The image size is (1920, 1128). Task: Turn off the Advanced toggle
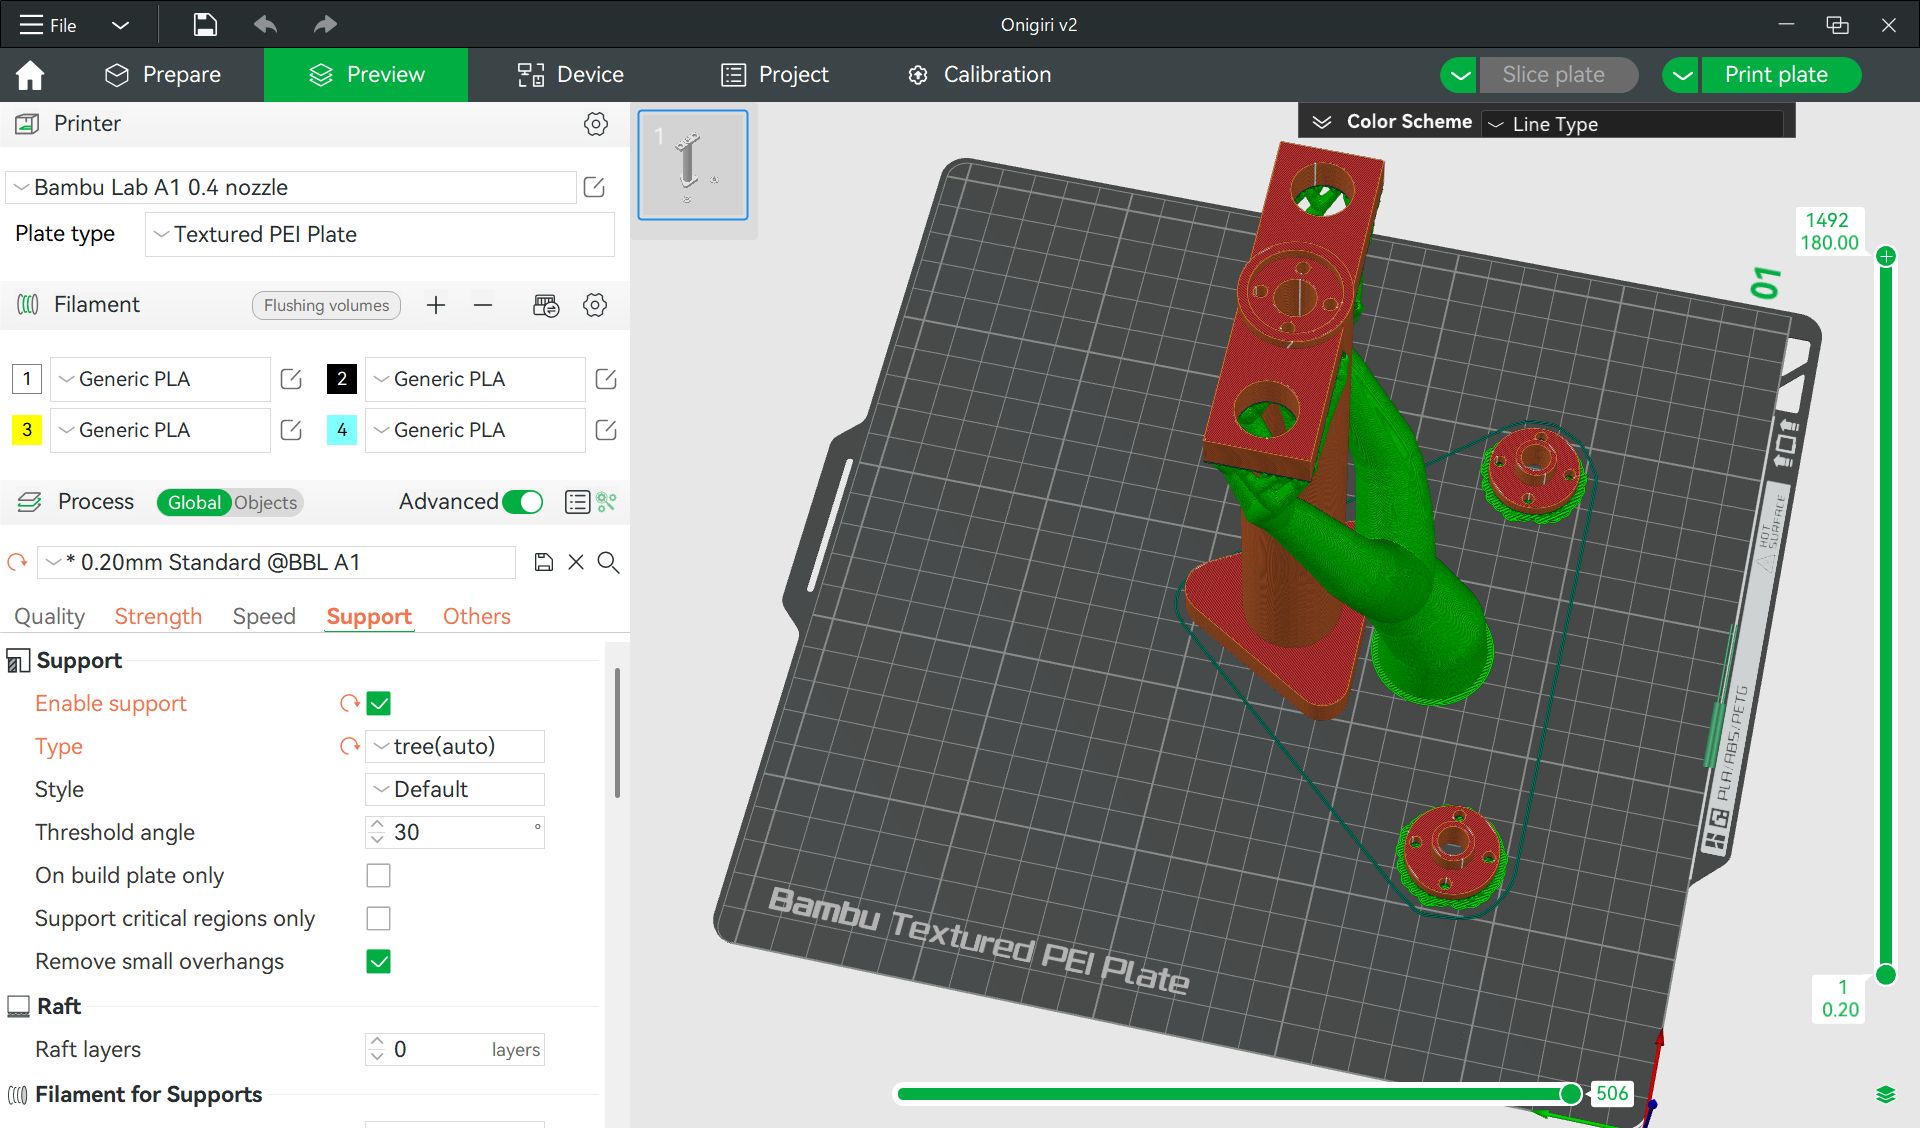click(522, 502)
